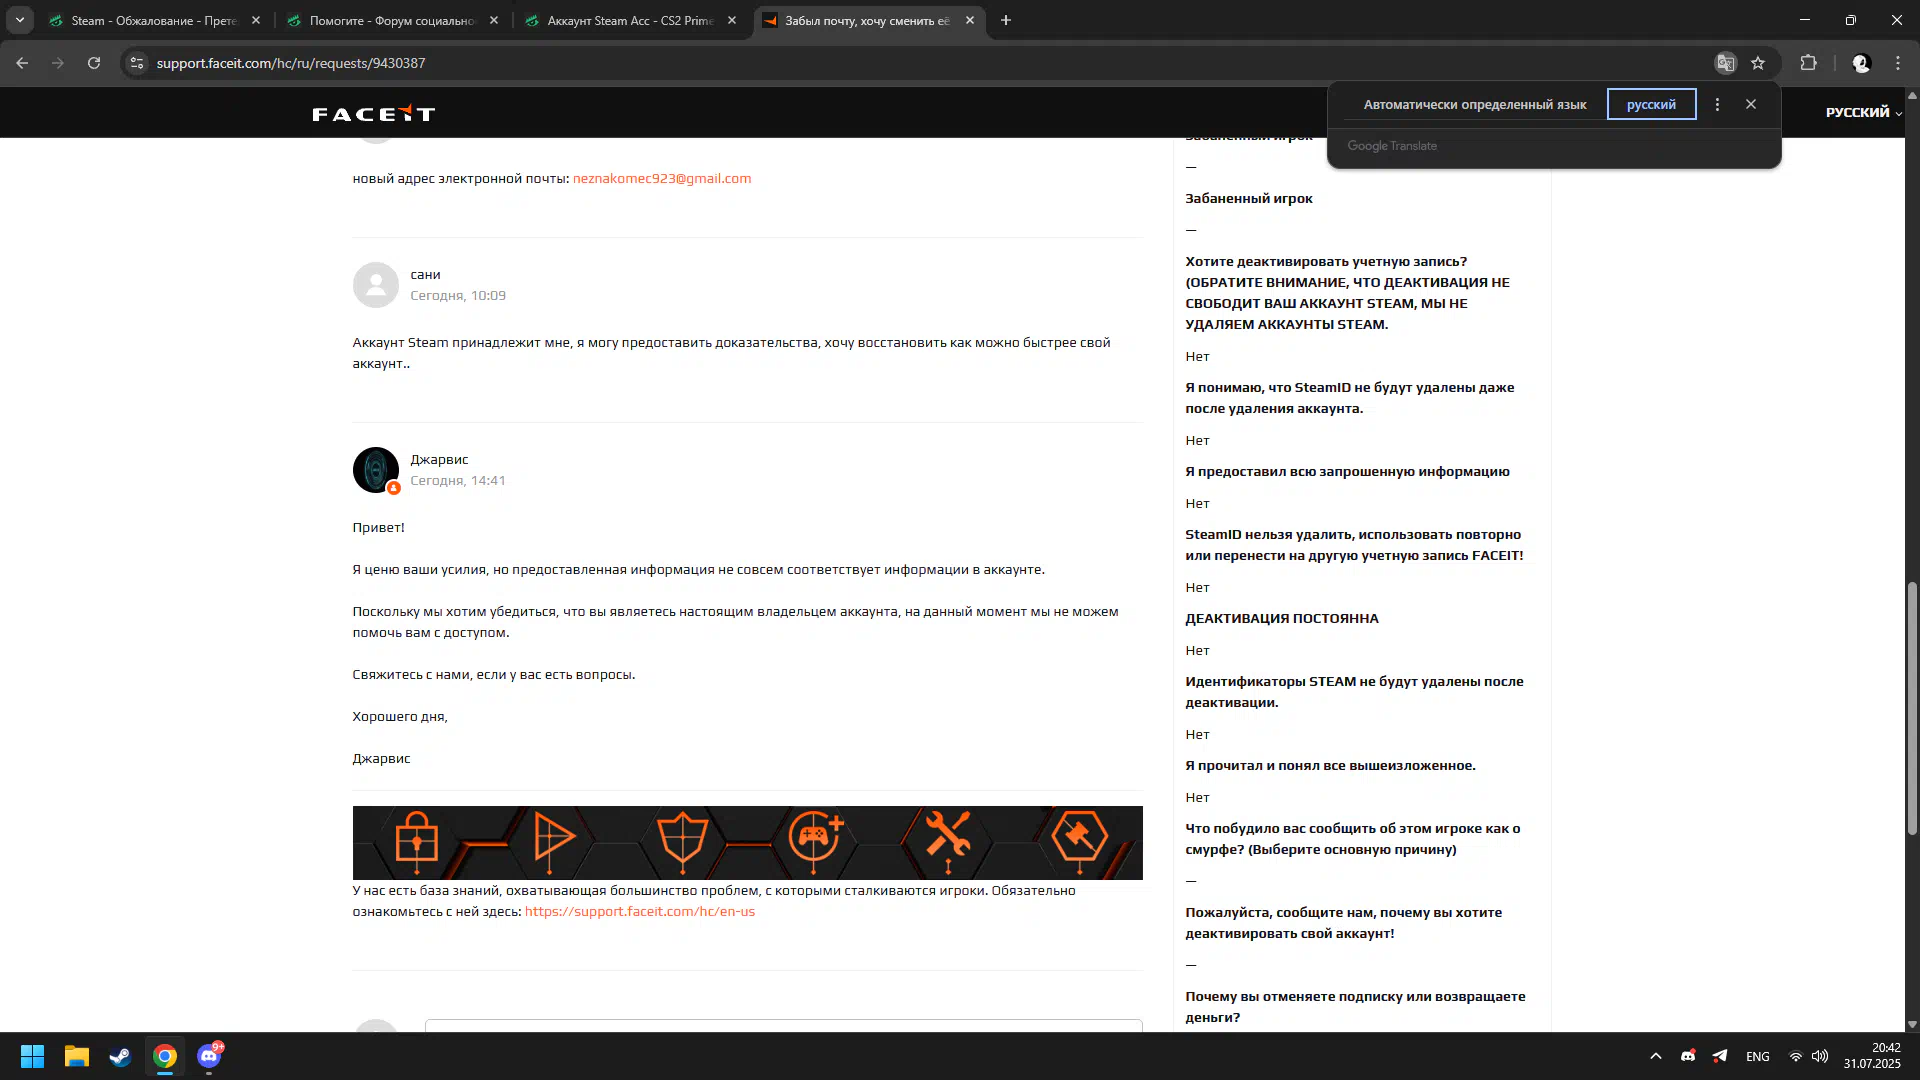Switch to the Steam Обжалование tab
This screenshot has height=1080, width=1920.
tap(154, 20)
